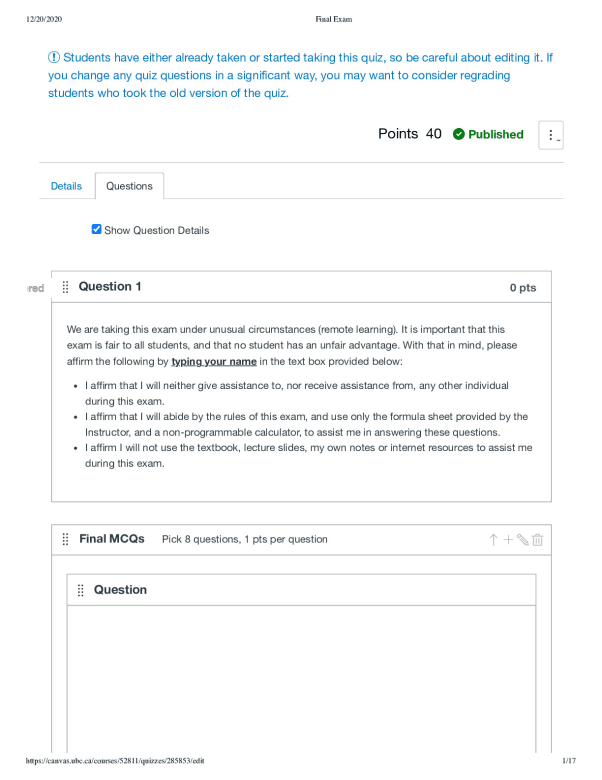Grab the Question 1 drag handle

pyautogui.click(x=65, y=287)
